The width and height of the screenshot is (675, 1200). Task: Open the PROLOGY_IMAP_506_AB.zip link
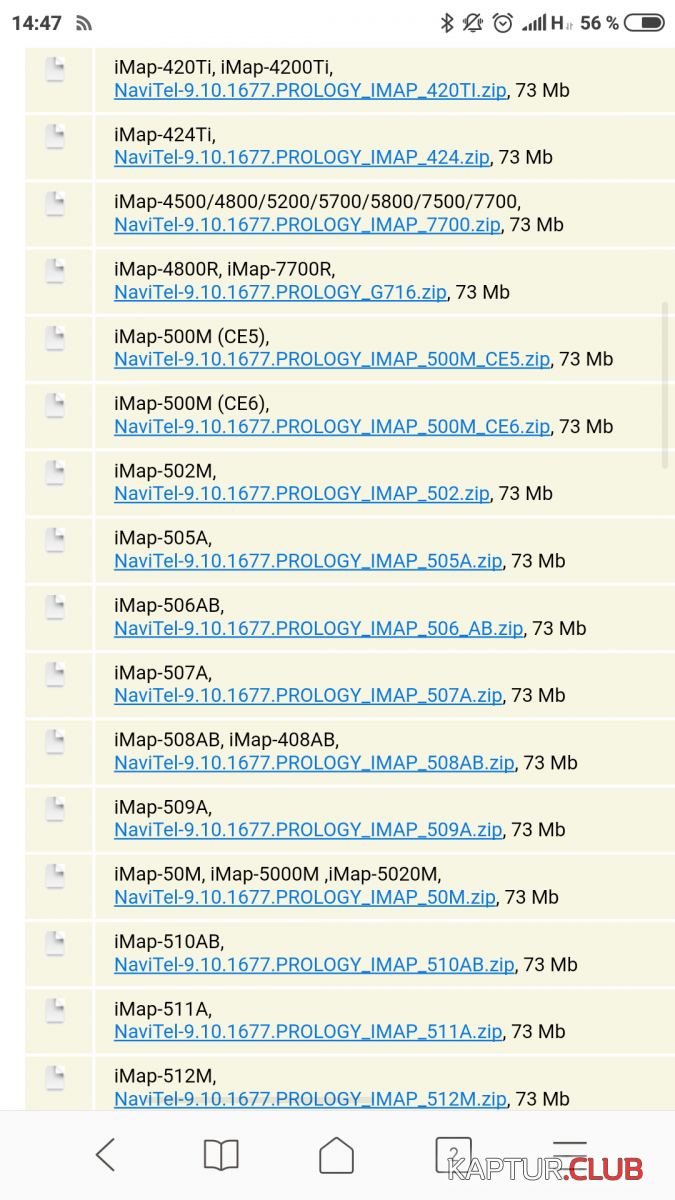click(x=318, y=629)
